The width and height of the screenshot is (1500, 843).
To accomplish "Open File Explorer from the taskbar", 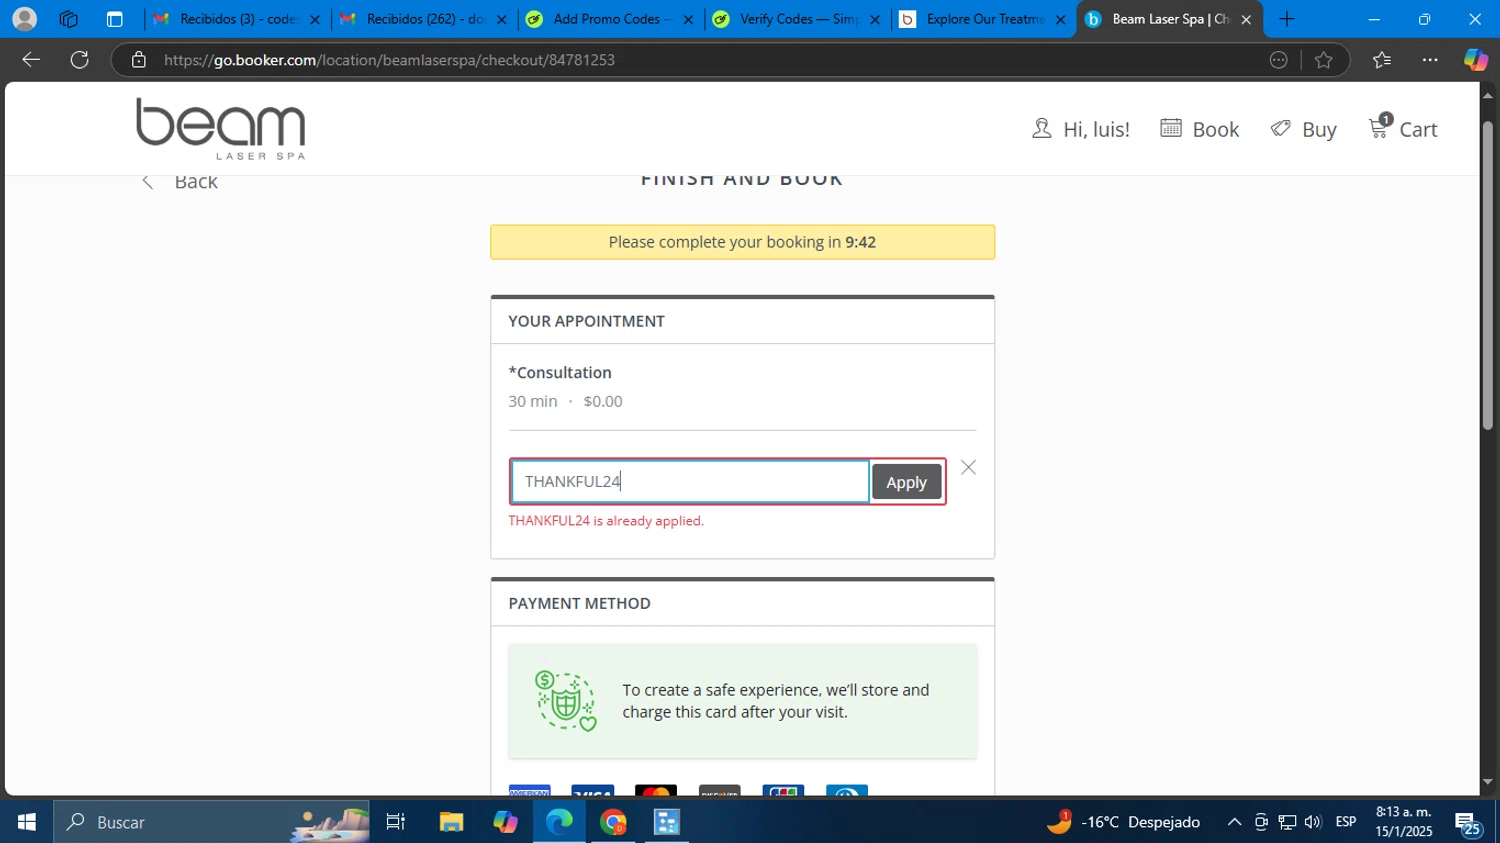I will [451, 822].
